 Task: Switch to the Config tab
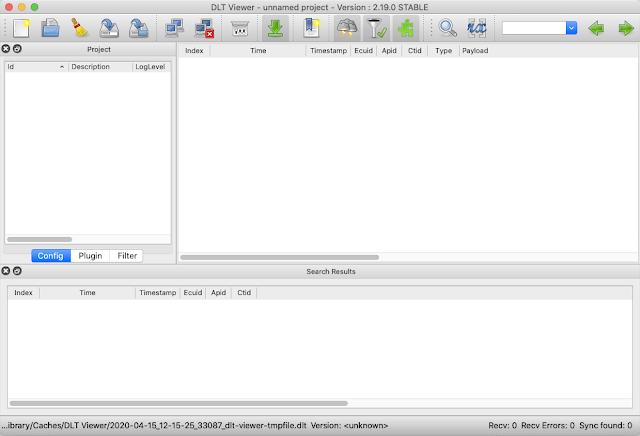[51, 256]
